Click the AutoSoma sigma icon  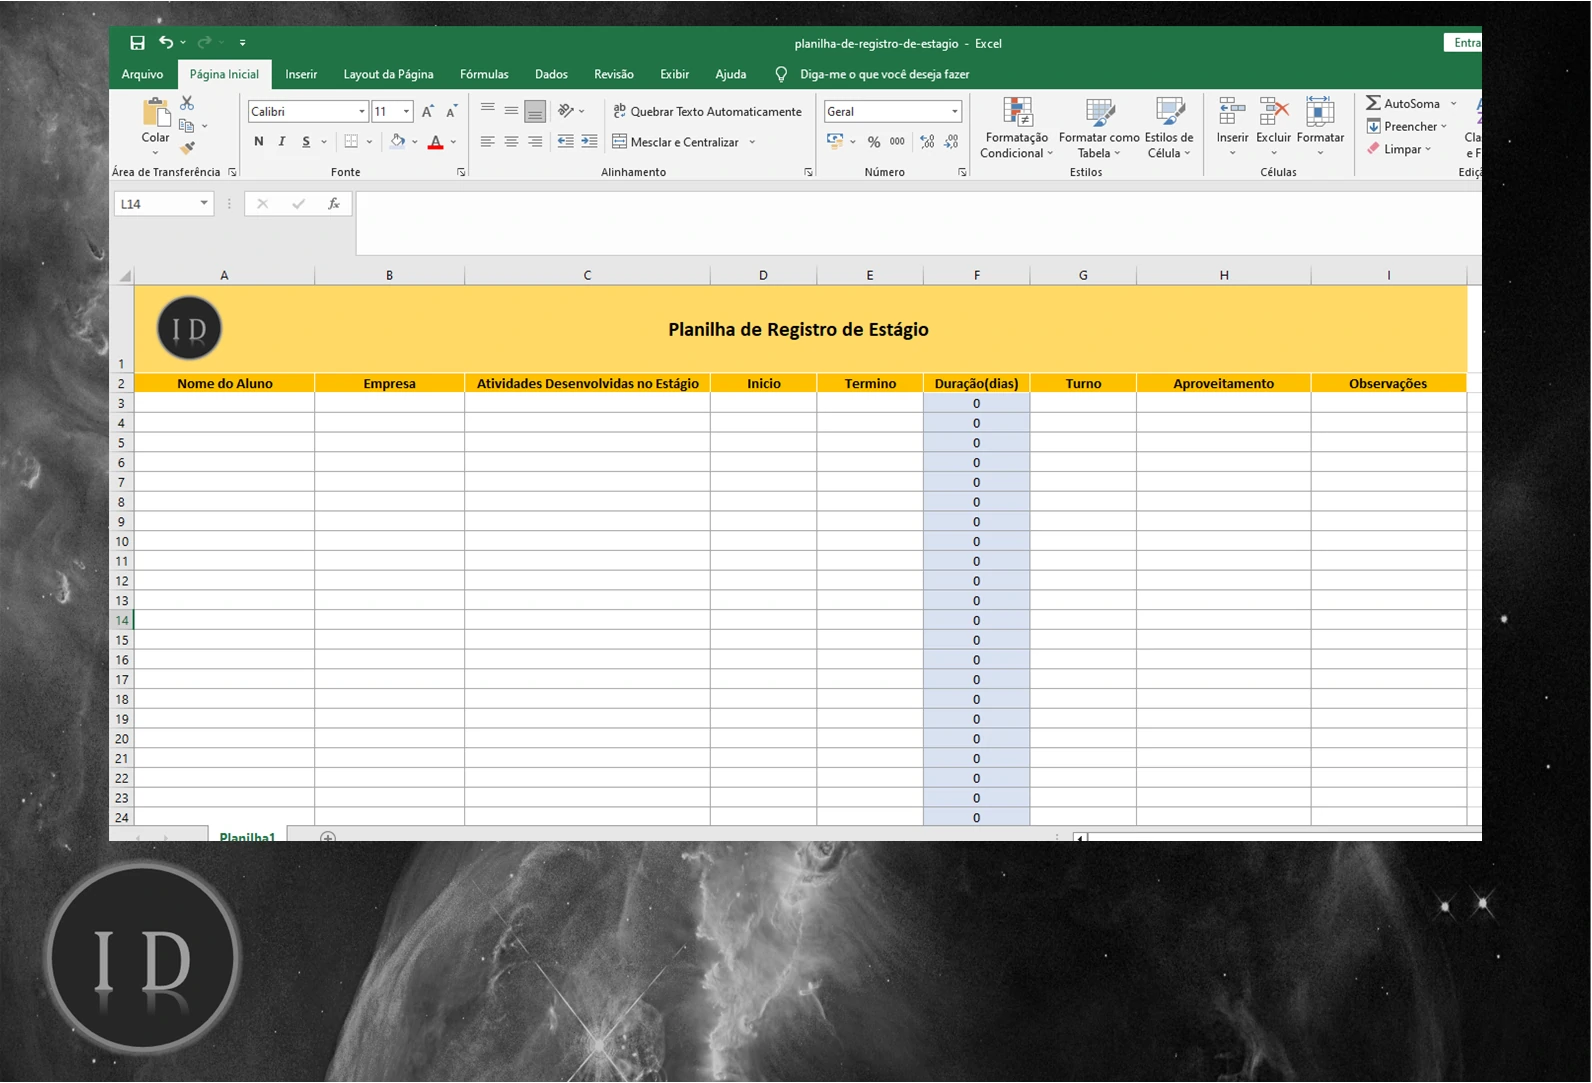pyautogui.click(x=1373, y=103)
